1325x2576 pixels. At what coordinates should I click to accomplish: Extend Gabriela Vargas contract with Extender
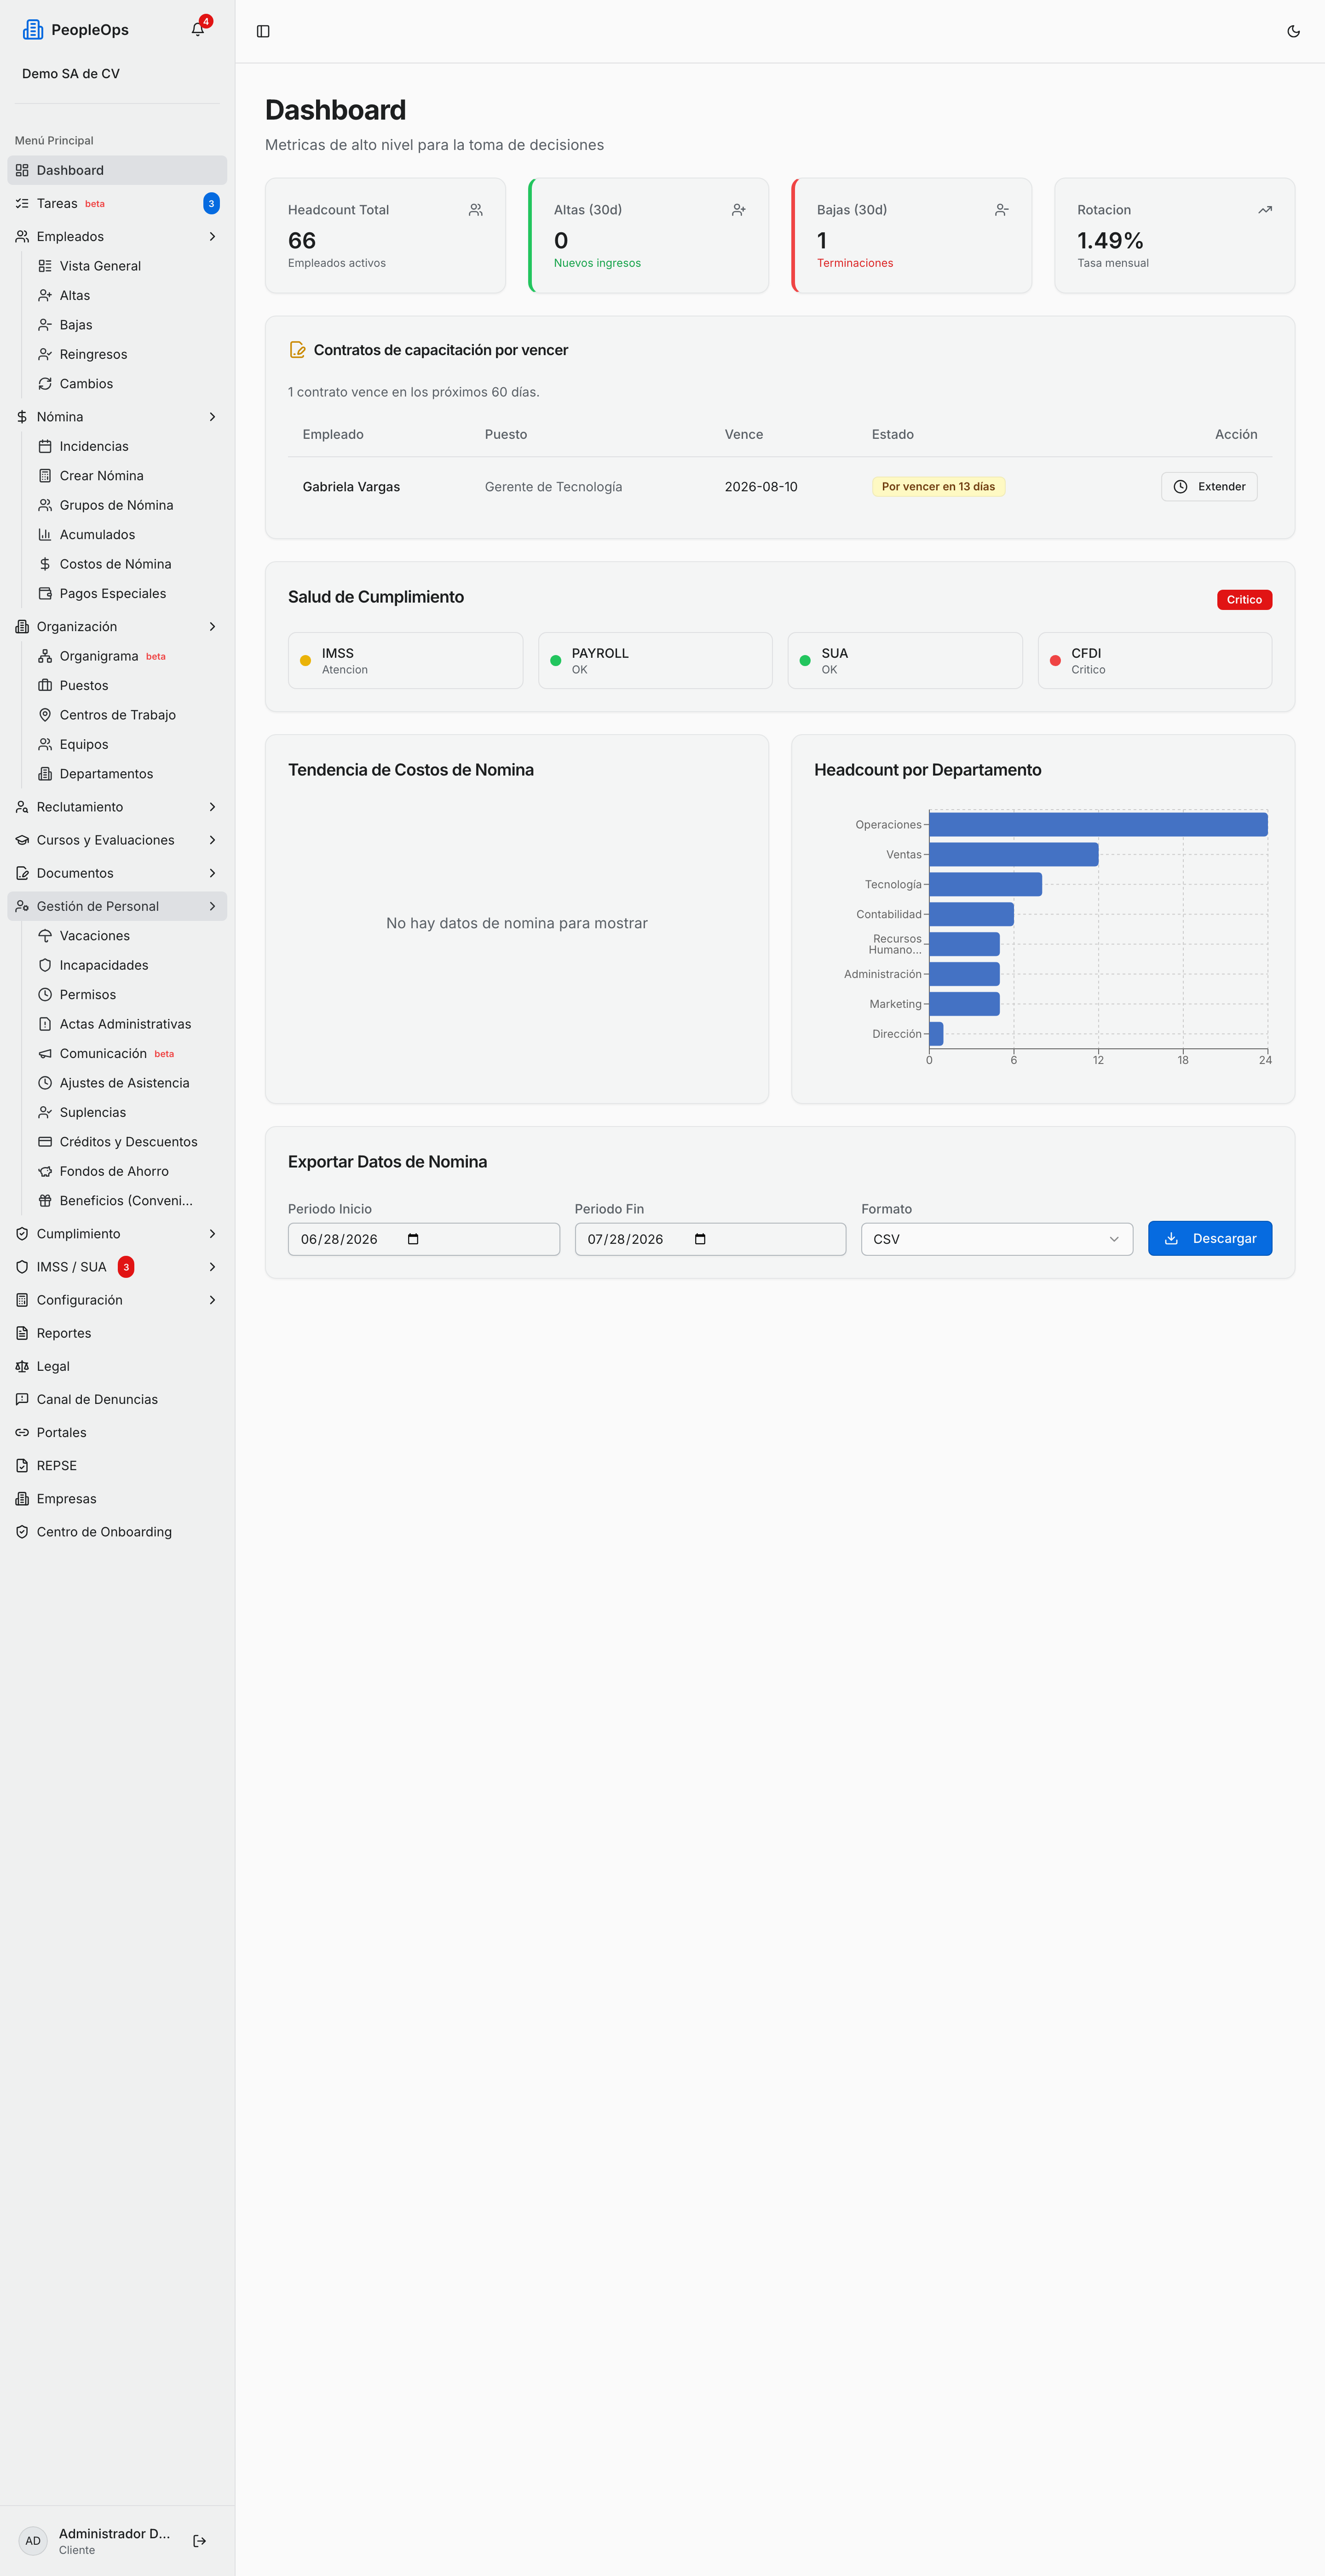click(x=1208, y=487)
